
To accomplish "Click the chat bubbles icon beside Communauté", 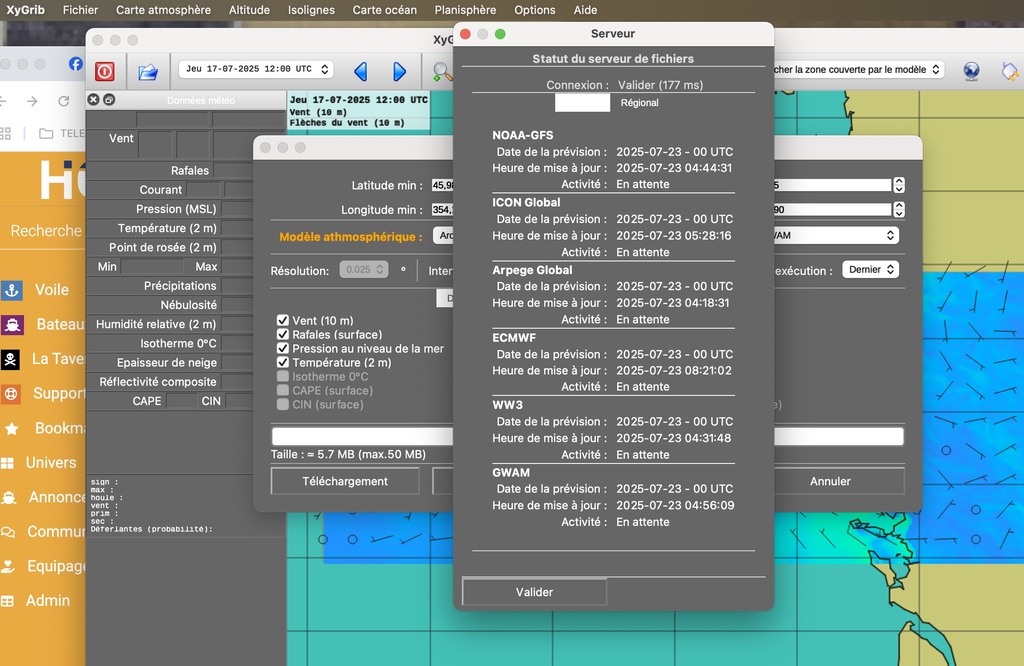I will [8, 532].
